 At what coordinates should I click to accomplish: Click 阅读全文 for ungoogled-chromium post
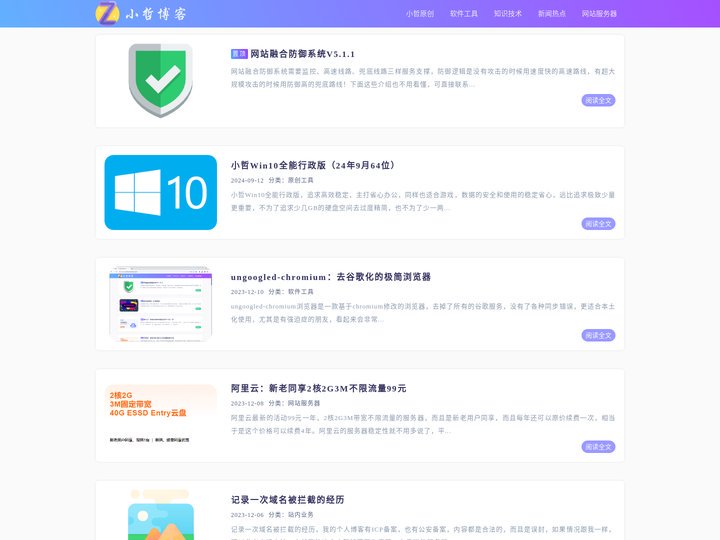[598, 335]
